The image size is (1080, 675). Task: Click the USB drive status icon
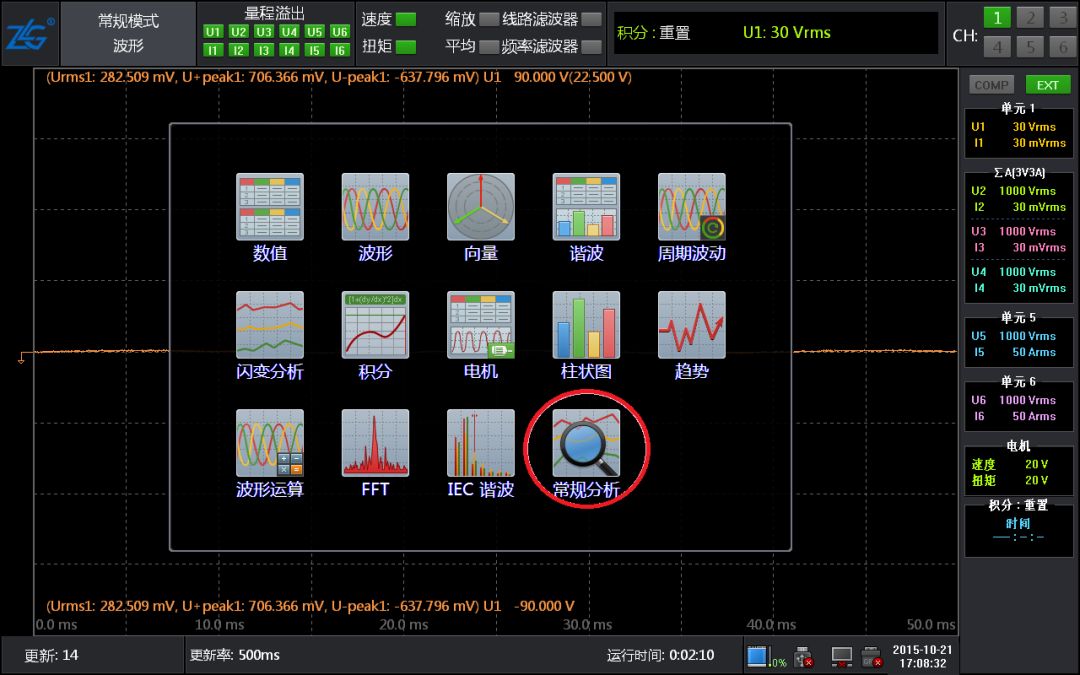click(x=802, y=656)
